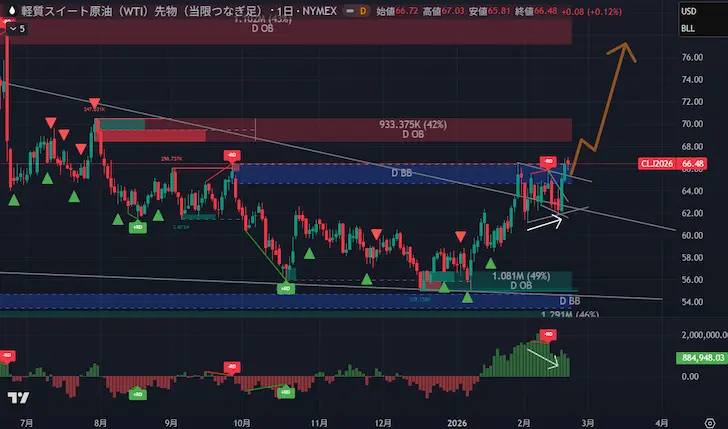Open the USD currency dropdown
Viewport: 728px width, 429px height.
pyautogui.click(x=689, y=11)
